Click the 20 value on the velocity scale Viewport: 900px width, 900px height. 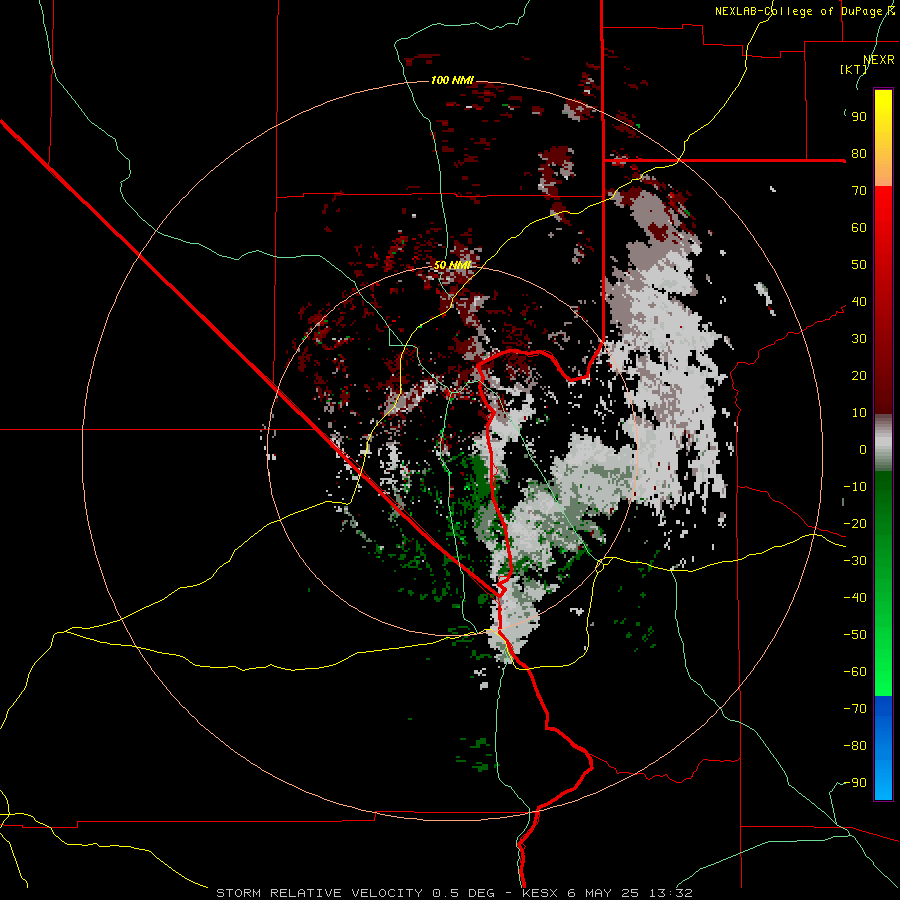[859, 376]
